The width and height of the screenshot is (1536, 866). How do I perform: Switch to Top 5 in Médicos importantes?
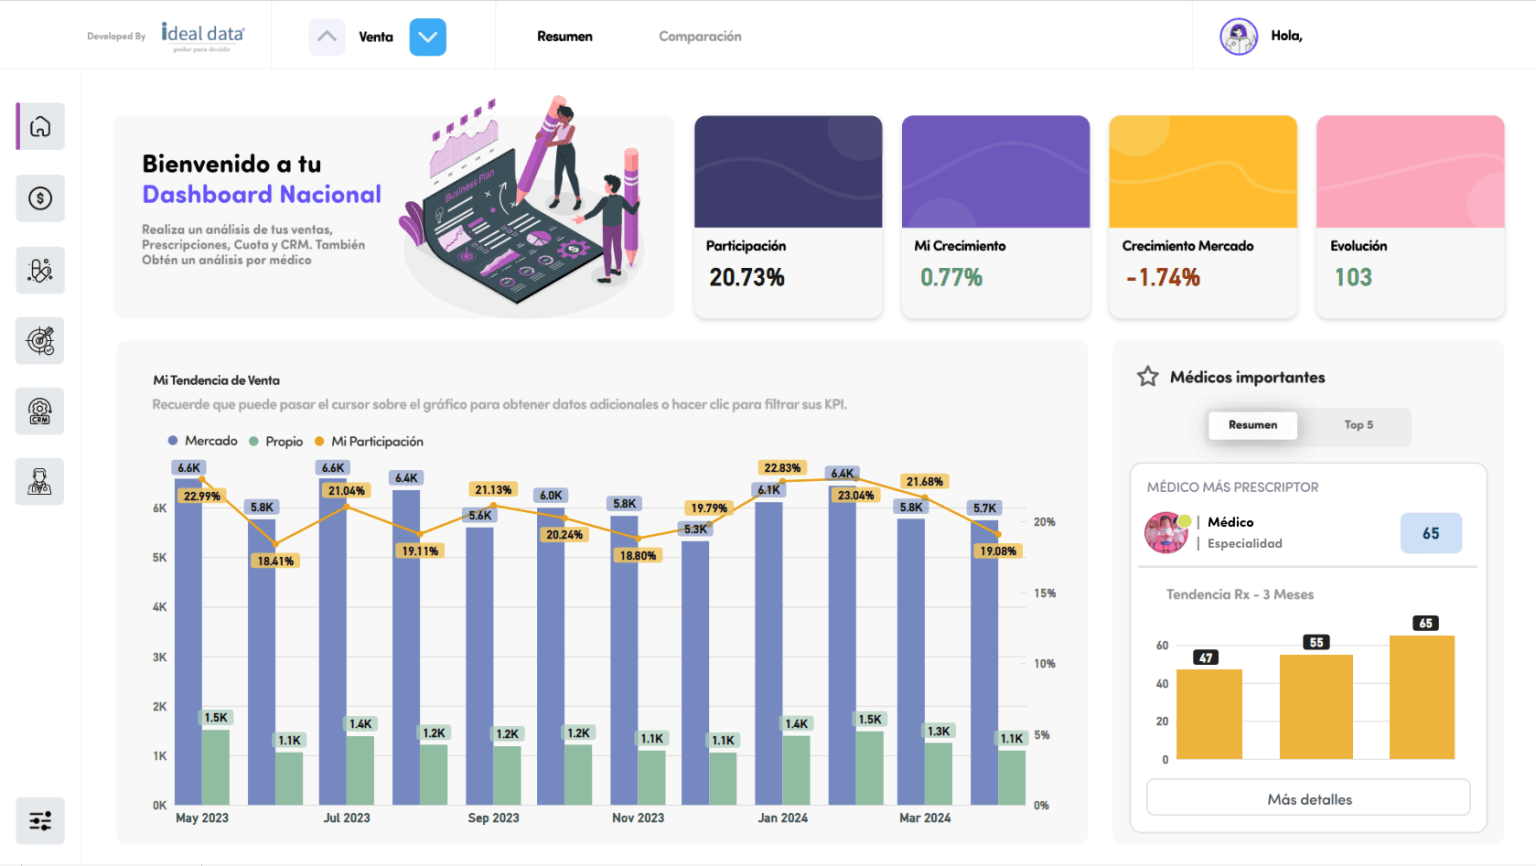1358,425
